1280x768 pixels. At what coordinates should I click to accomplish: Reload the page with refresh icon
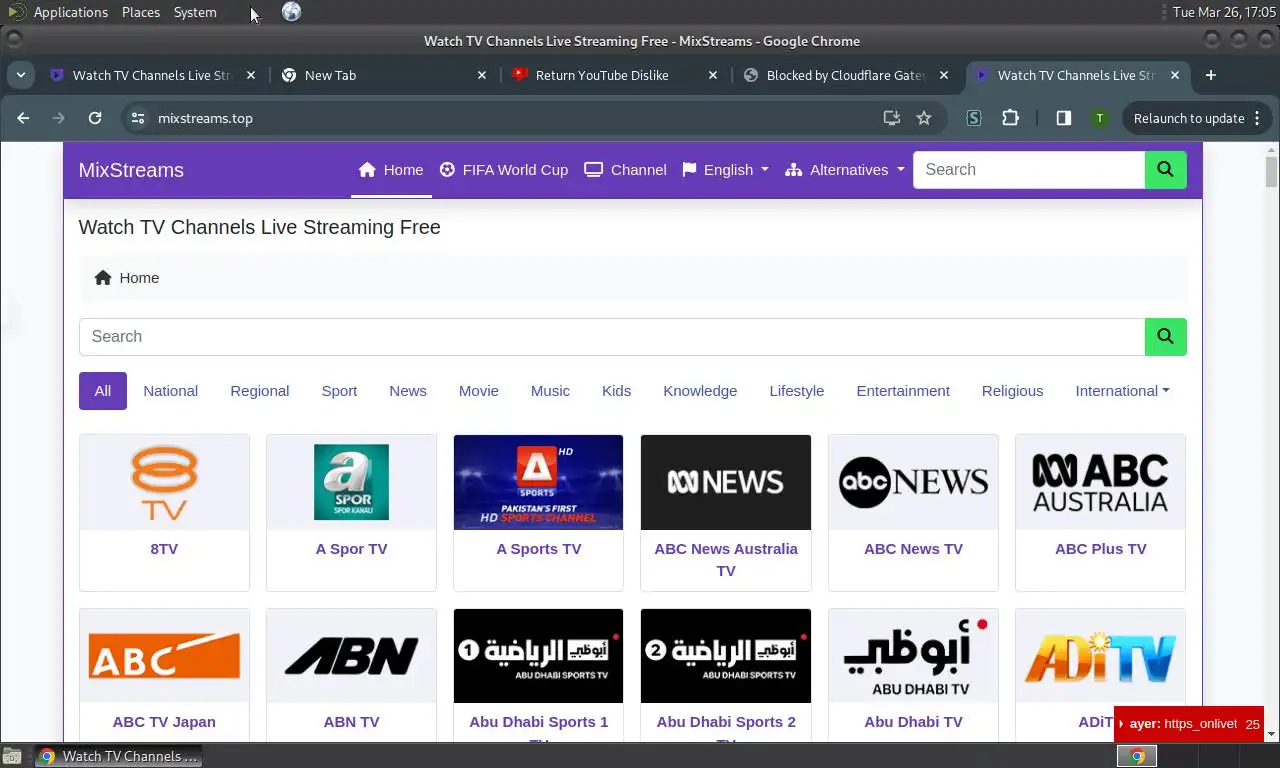point(95,118)
